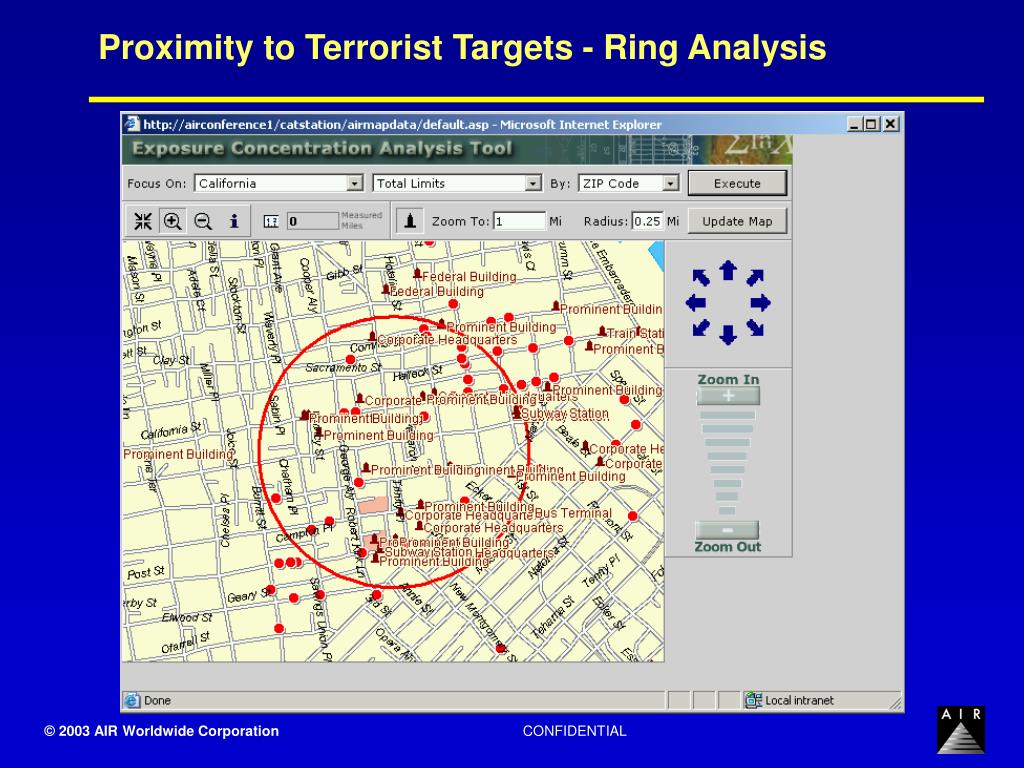The height and width of the screenshot is (768, 1024).
Task: Click the zoom-to-full-extent arrows icon
Action: 143,221
